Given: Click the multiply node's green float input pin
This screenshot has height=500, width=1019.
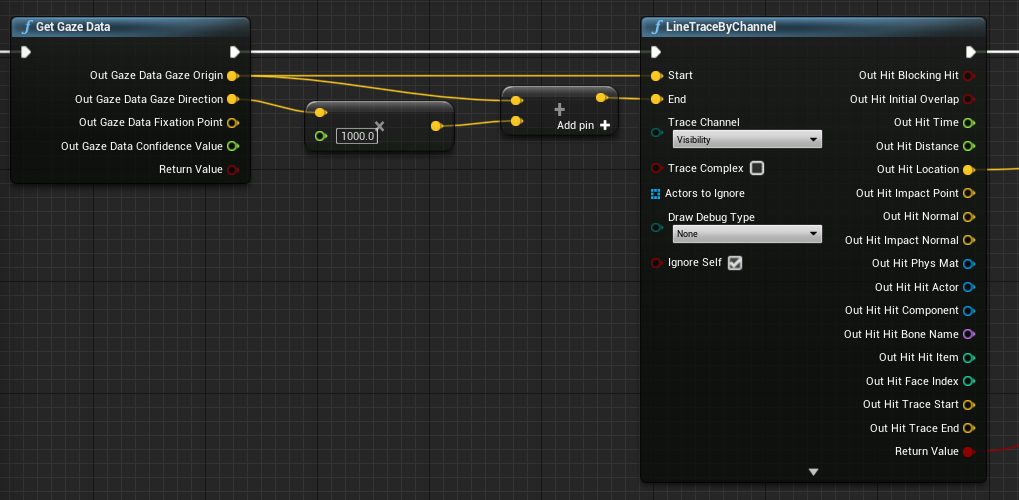Looking at the screenshot, I should click(320, 136).
